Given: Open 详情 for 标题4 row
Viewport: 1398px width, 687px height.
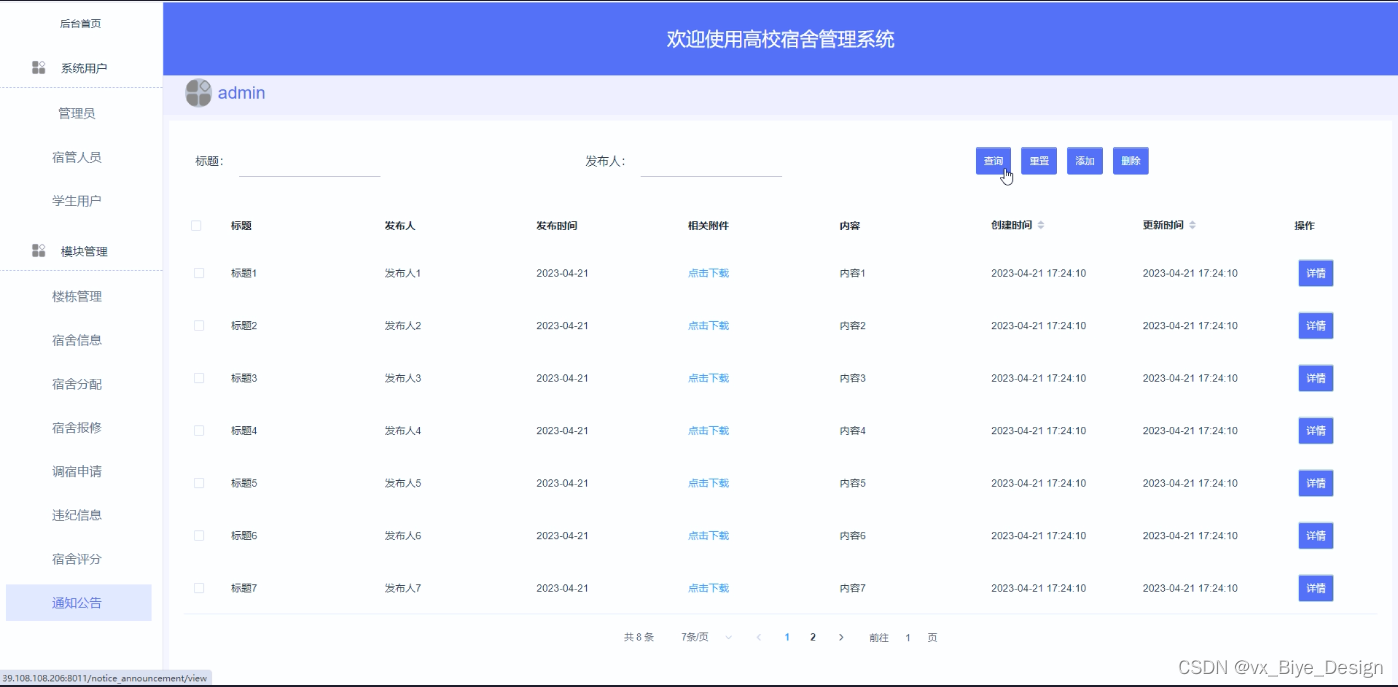Looking at the screenshot, I should (x=1316, y=431).
